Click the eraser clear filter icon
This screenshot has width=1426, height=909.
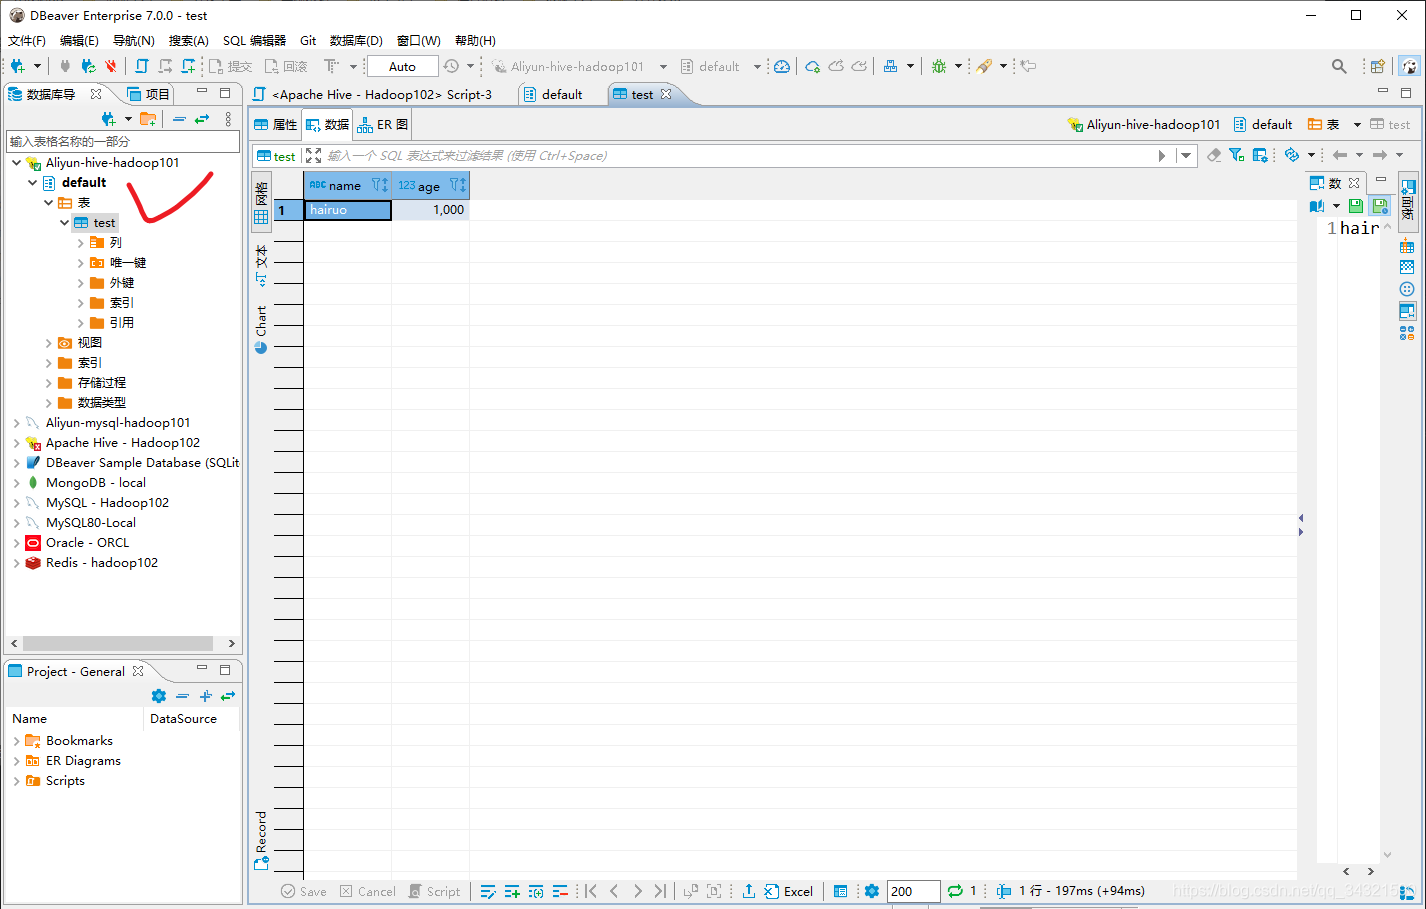[x=1214, y=155]
